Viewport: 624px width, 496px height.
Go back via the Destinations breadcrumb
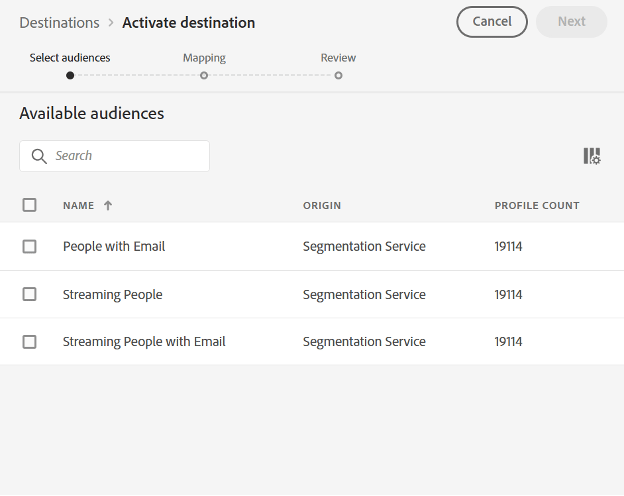point(59,22)
